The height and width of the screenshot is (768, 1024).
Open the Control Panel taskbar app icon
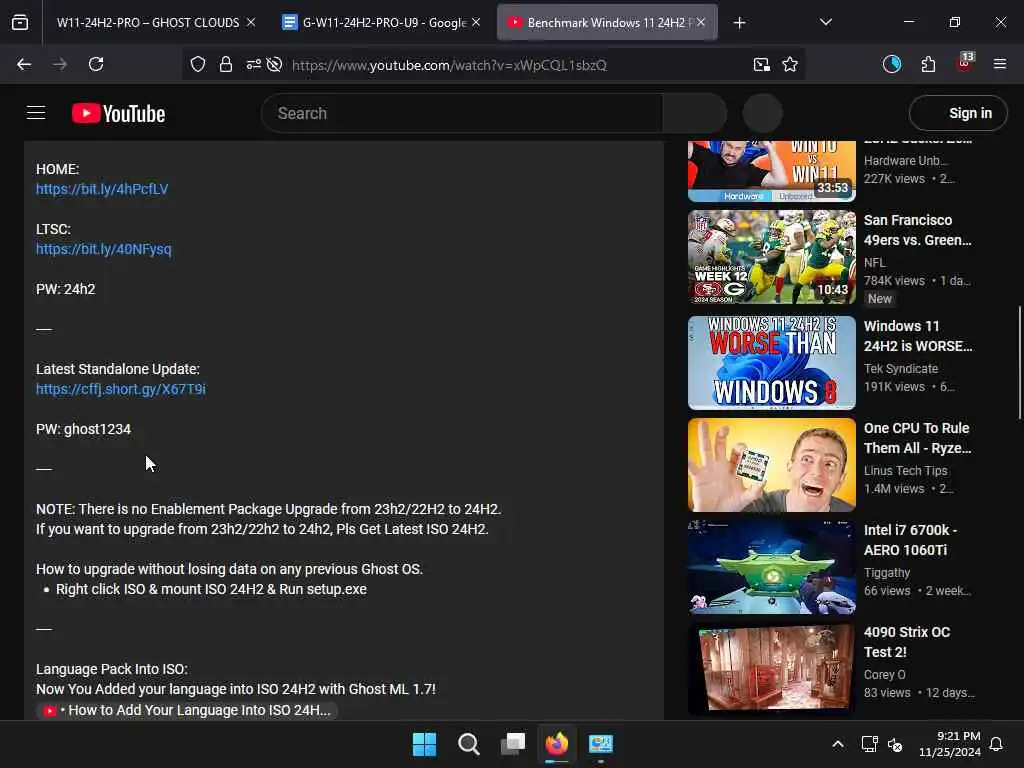pos(601,744)
